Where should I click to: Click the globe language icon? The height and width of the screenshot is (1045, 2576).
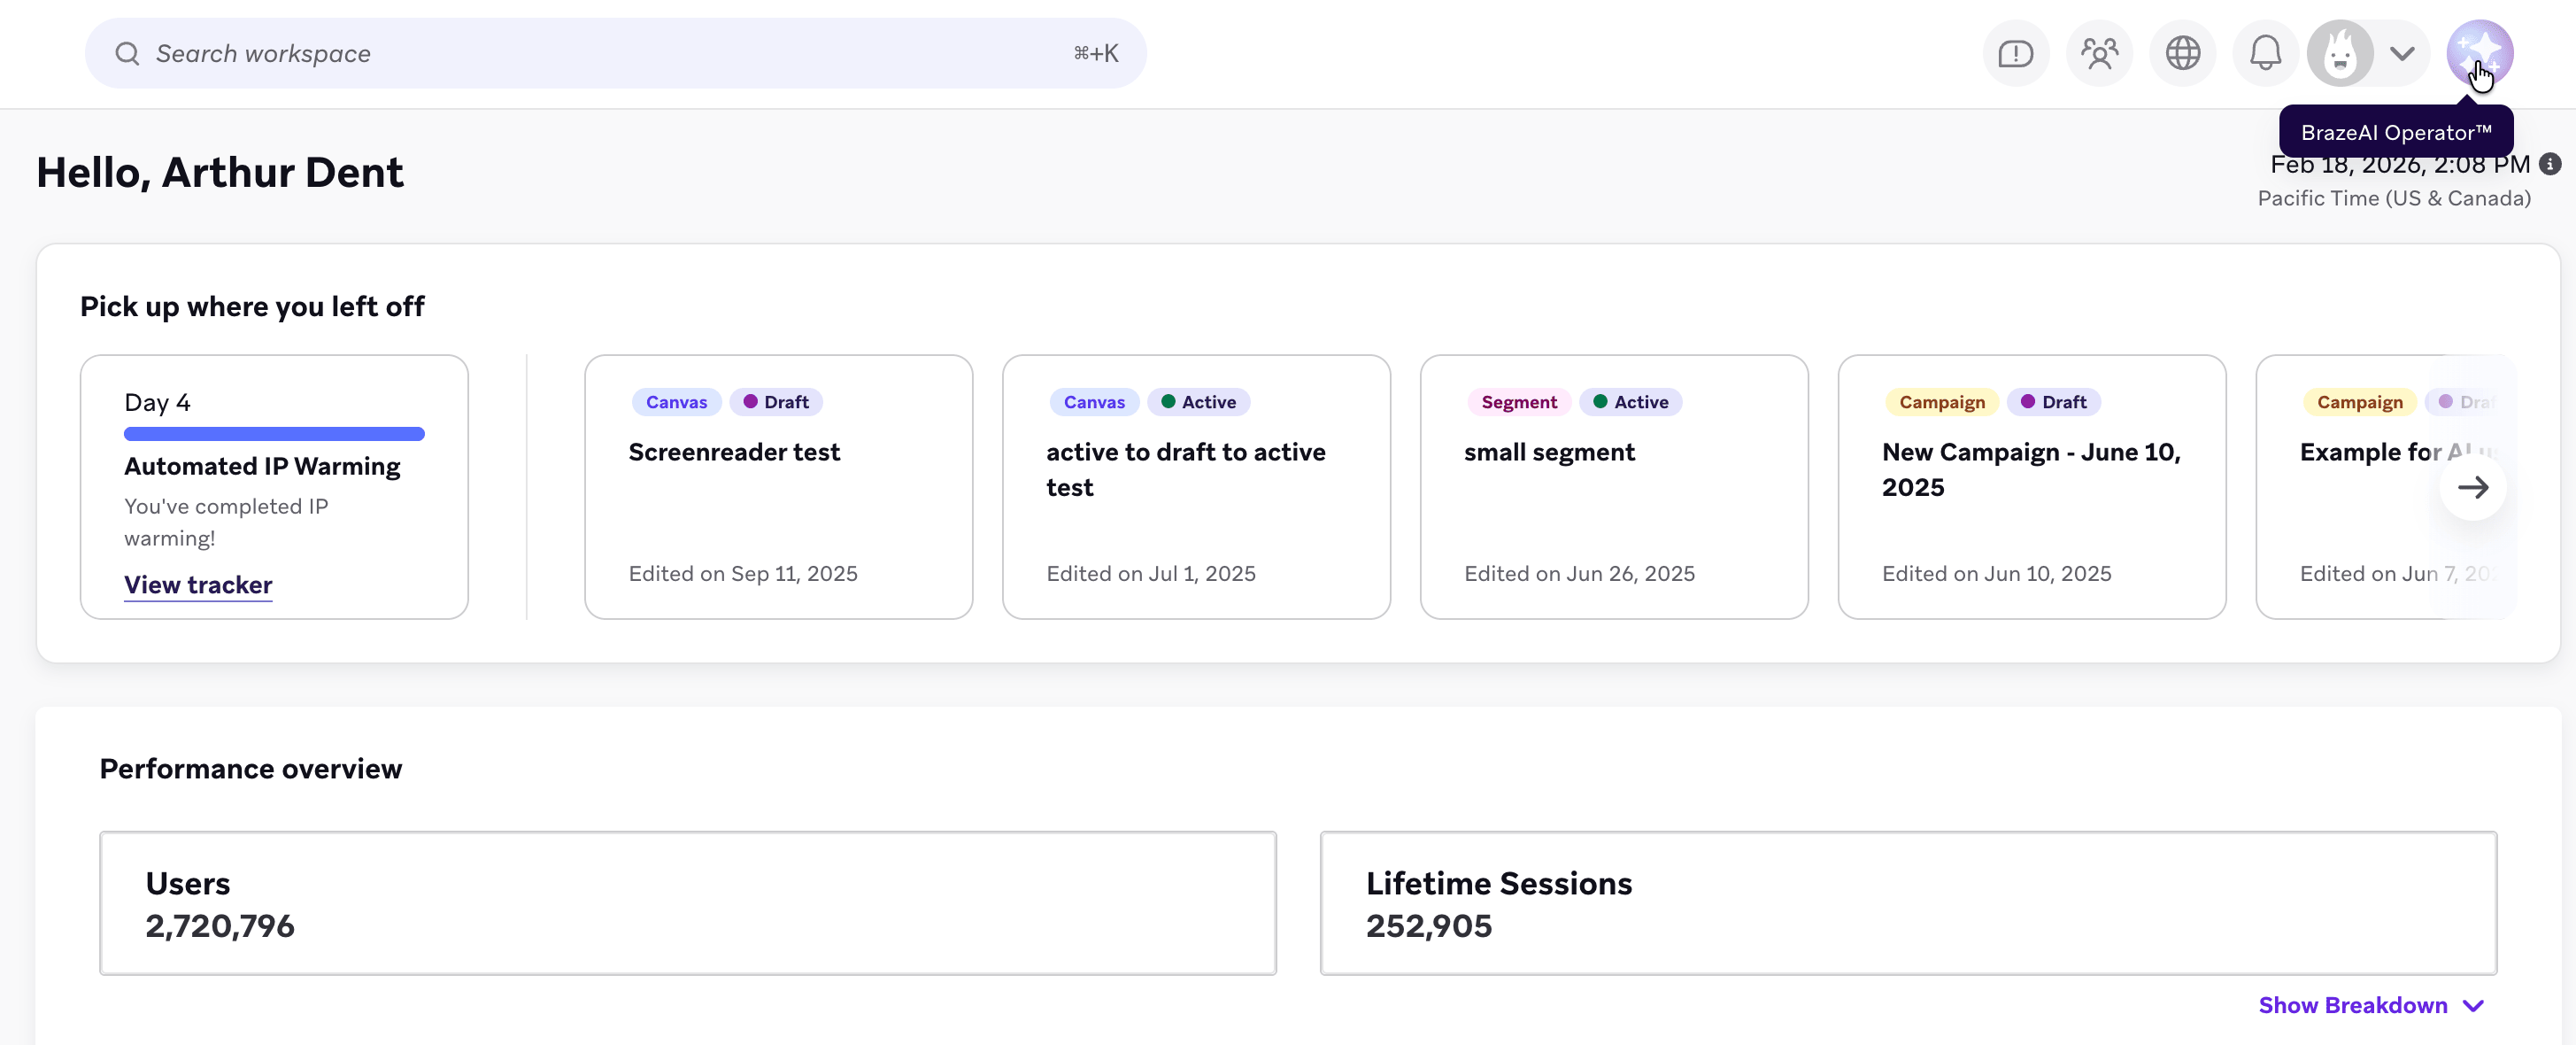(2182, 53)
